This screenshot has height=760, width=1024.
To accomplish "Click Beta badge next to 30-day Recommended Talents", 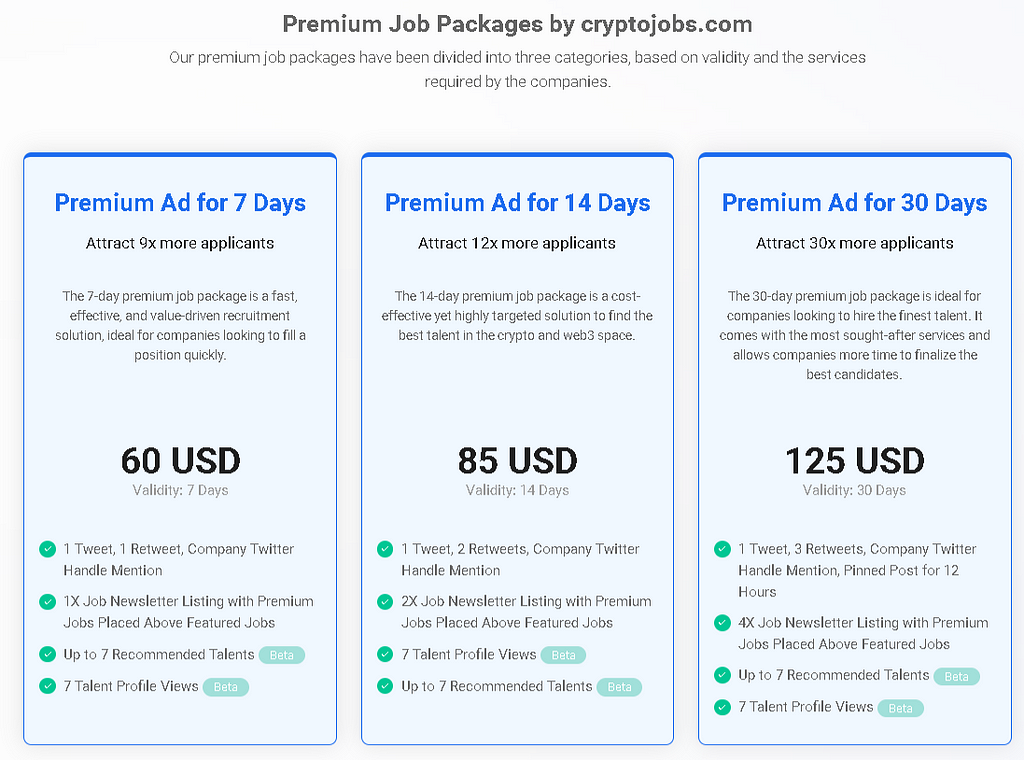I will 956,676.
